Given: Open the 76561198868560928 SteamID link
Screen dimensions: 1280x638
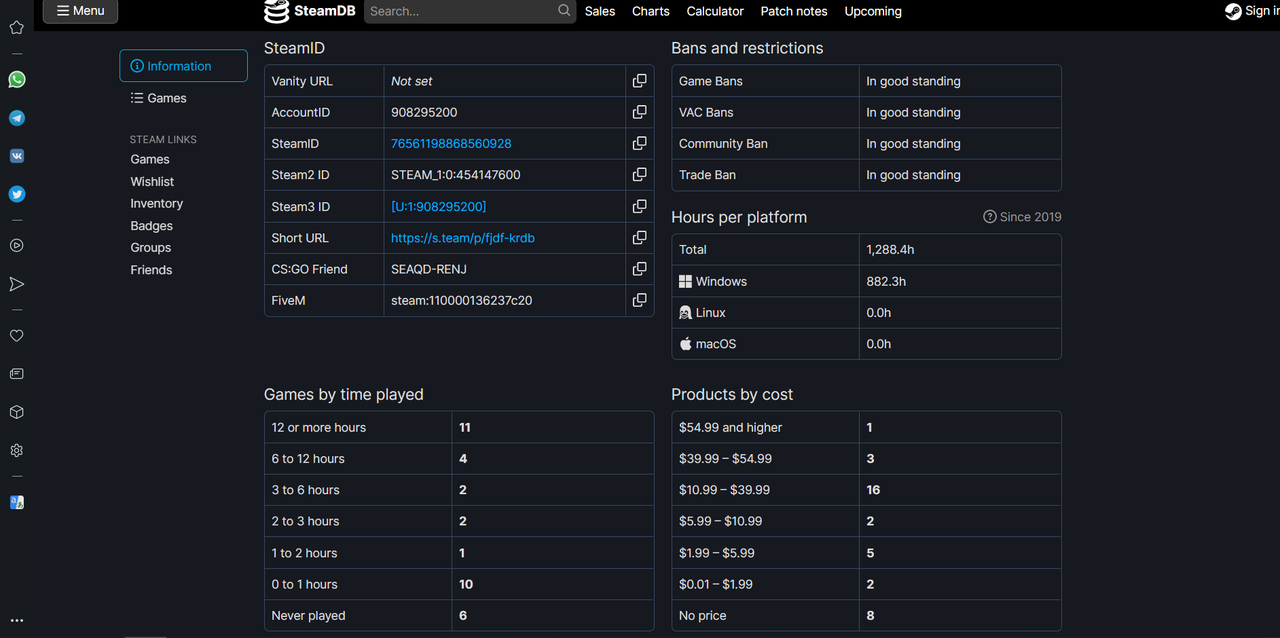Looking at the screenshot, I should click(x=451, y=143).
